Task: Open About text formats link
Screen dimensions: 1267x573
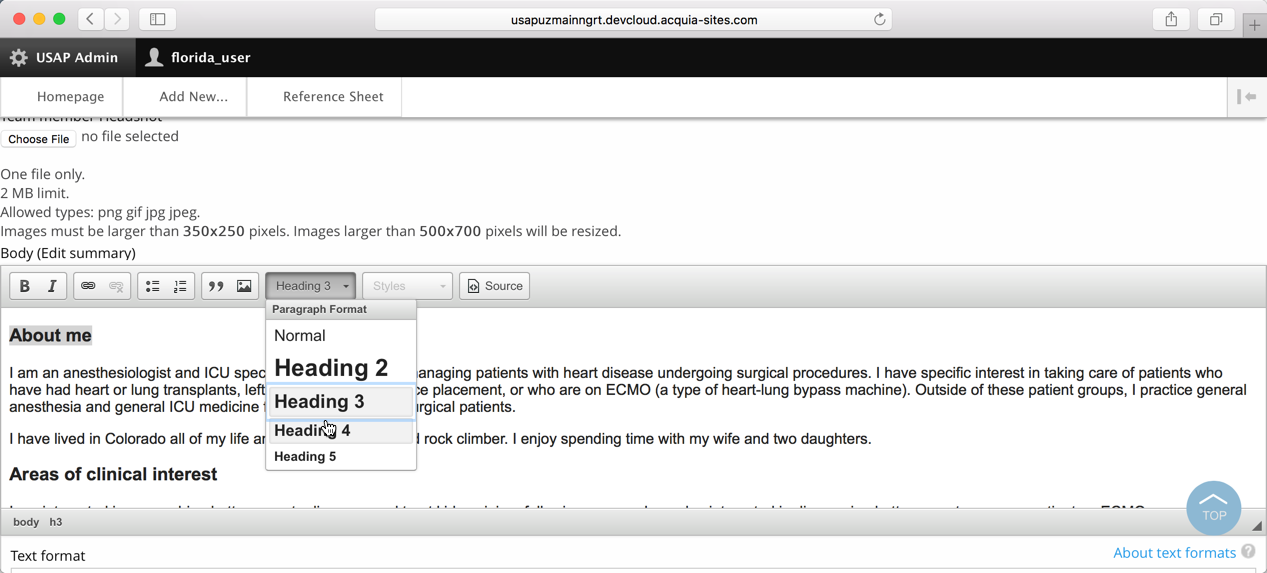Action: [1174, 553]
